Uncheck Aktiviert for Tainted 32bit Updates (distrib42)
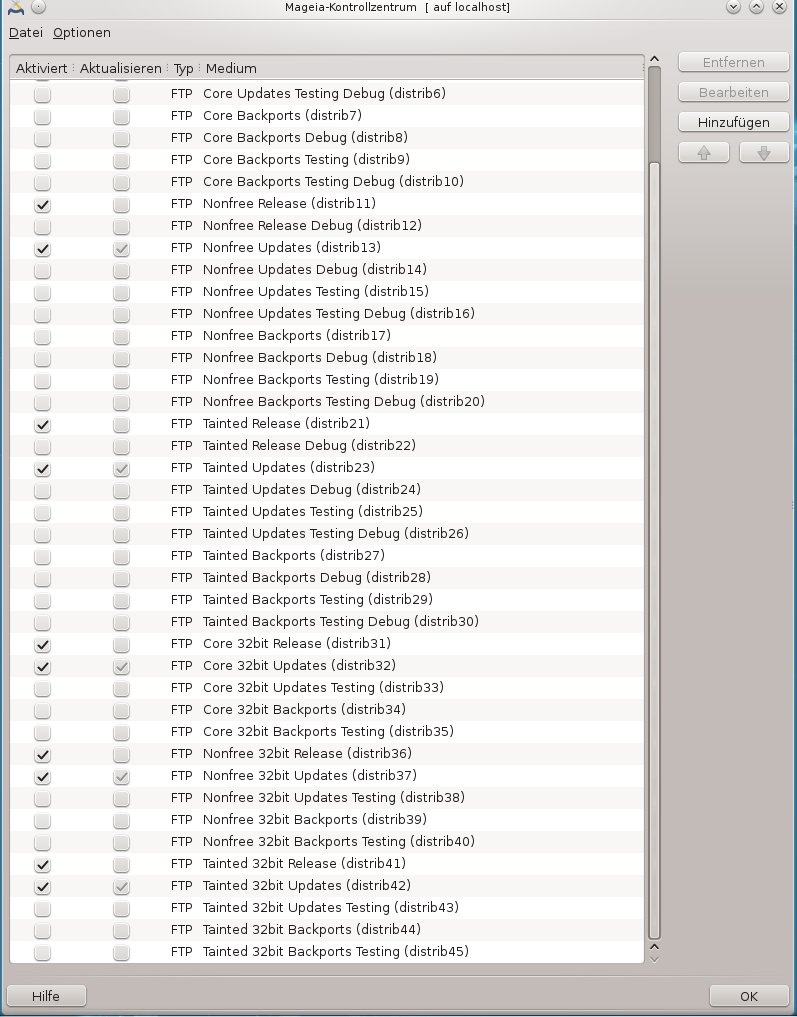Viewport: 797px width, 1017px height. pyautogui.click(x=43, y=886)
